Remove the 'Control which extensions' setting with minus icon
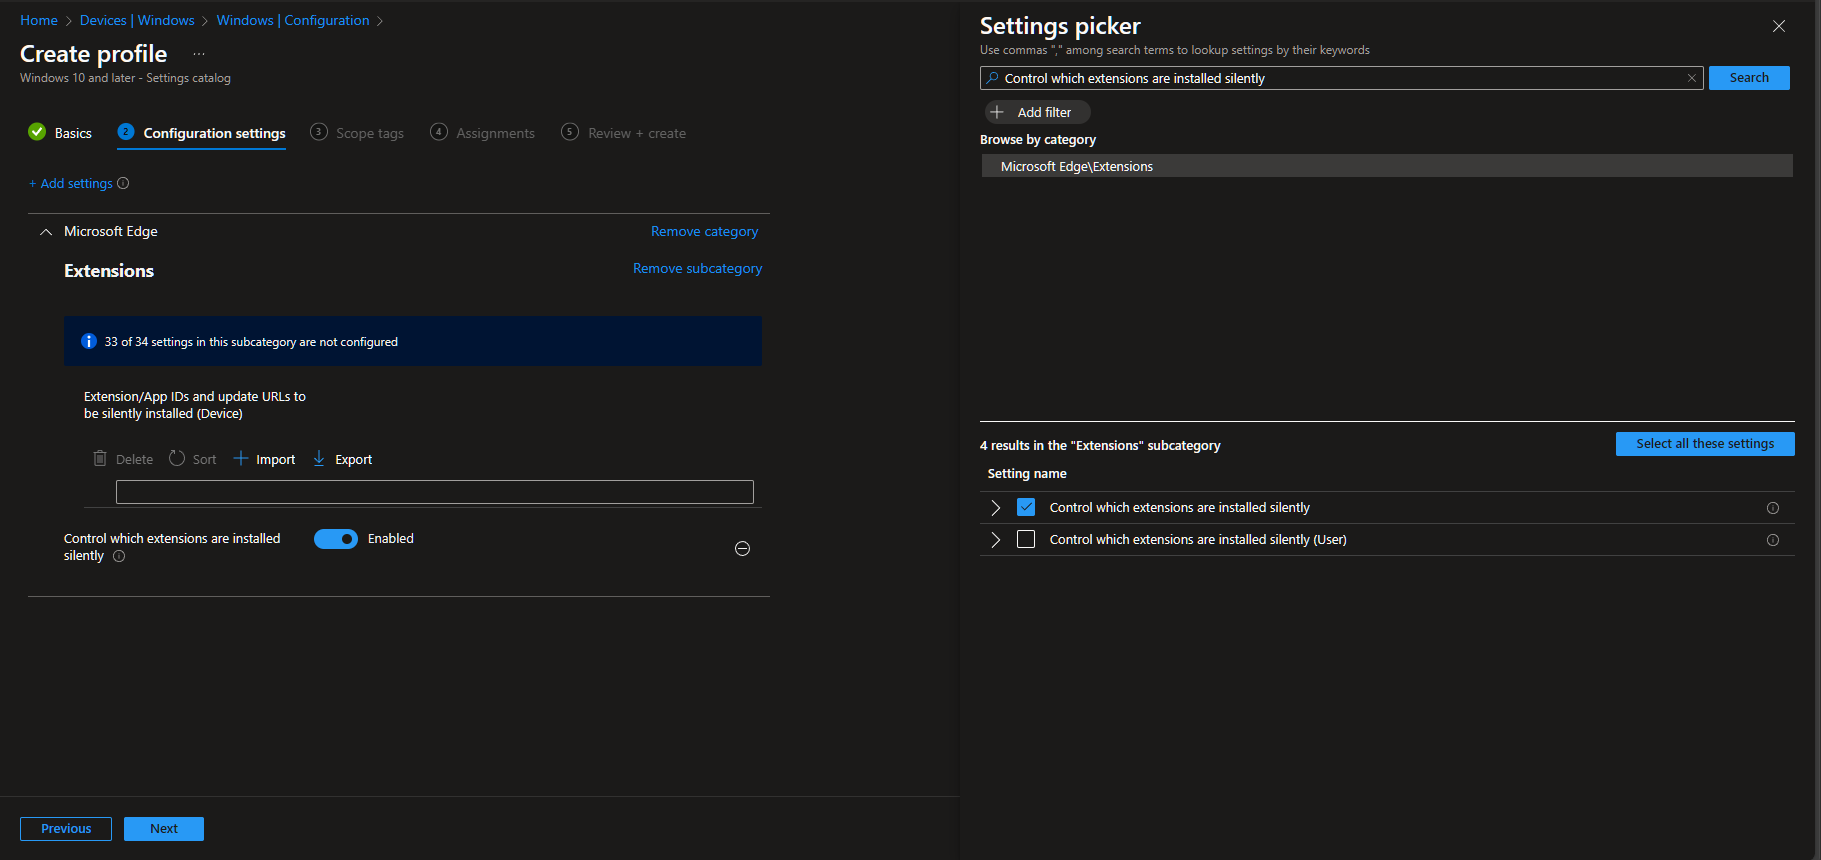 pos(742,548)
